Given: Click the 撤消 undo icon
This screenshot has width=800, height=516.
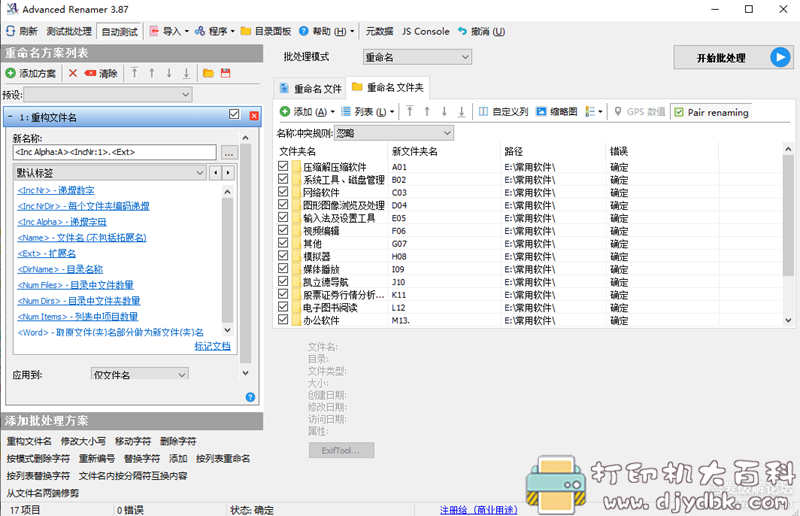Looking at the screenshot, I should tap(462, 31).
